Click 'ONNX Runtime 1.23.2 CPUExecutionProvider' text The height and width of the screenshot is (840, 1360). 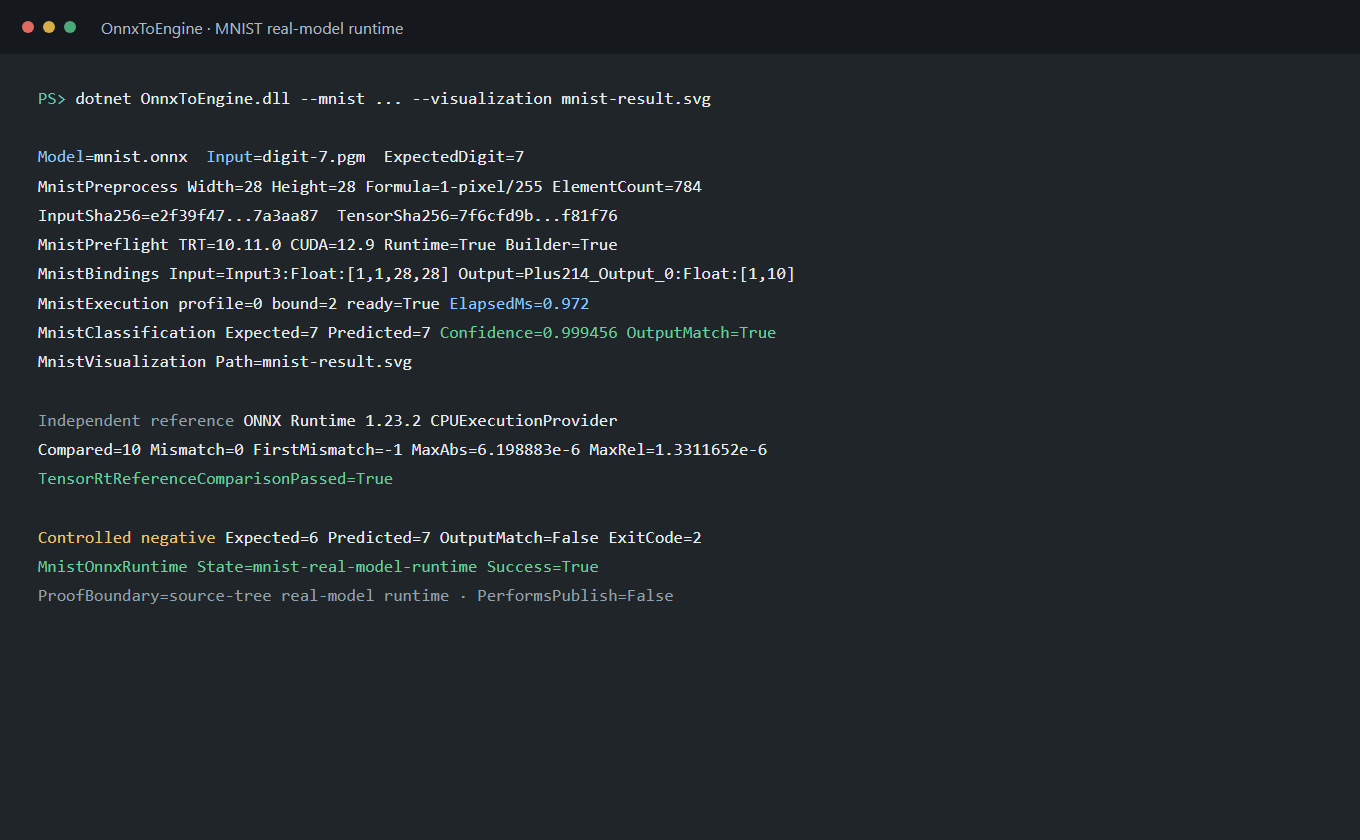[430, 421]
